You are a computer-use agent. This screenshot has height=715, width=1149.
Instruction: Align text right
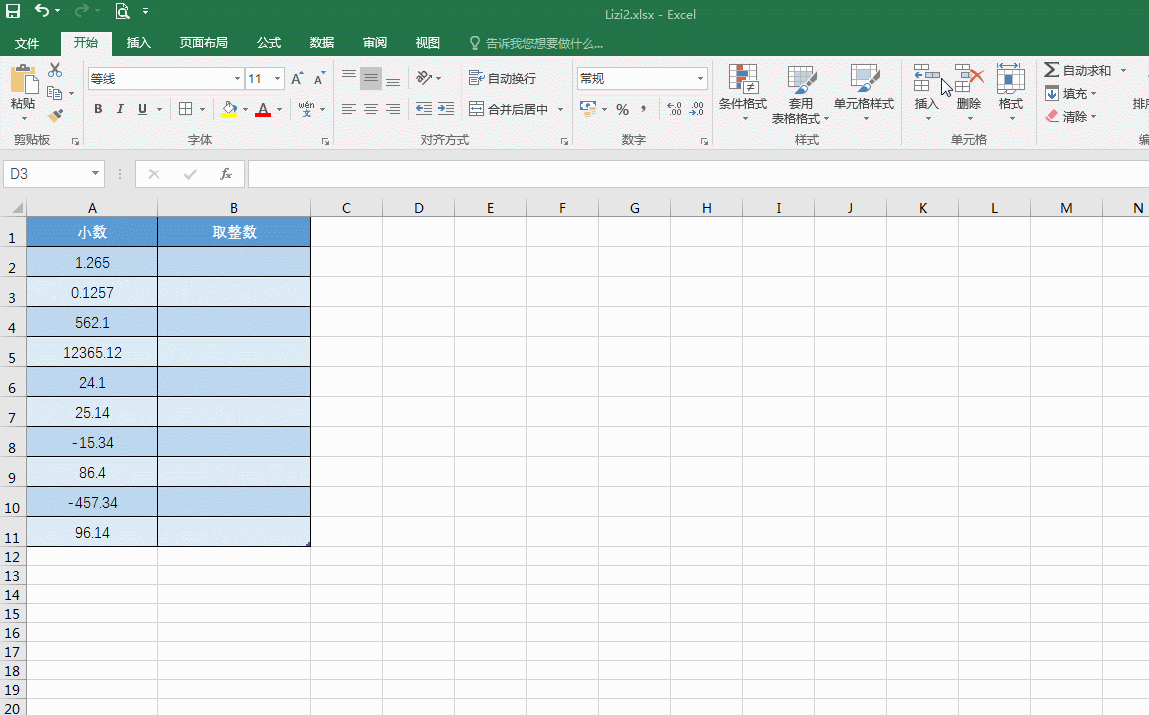tap(393, 109)
